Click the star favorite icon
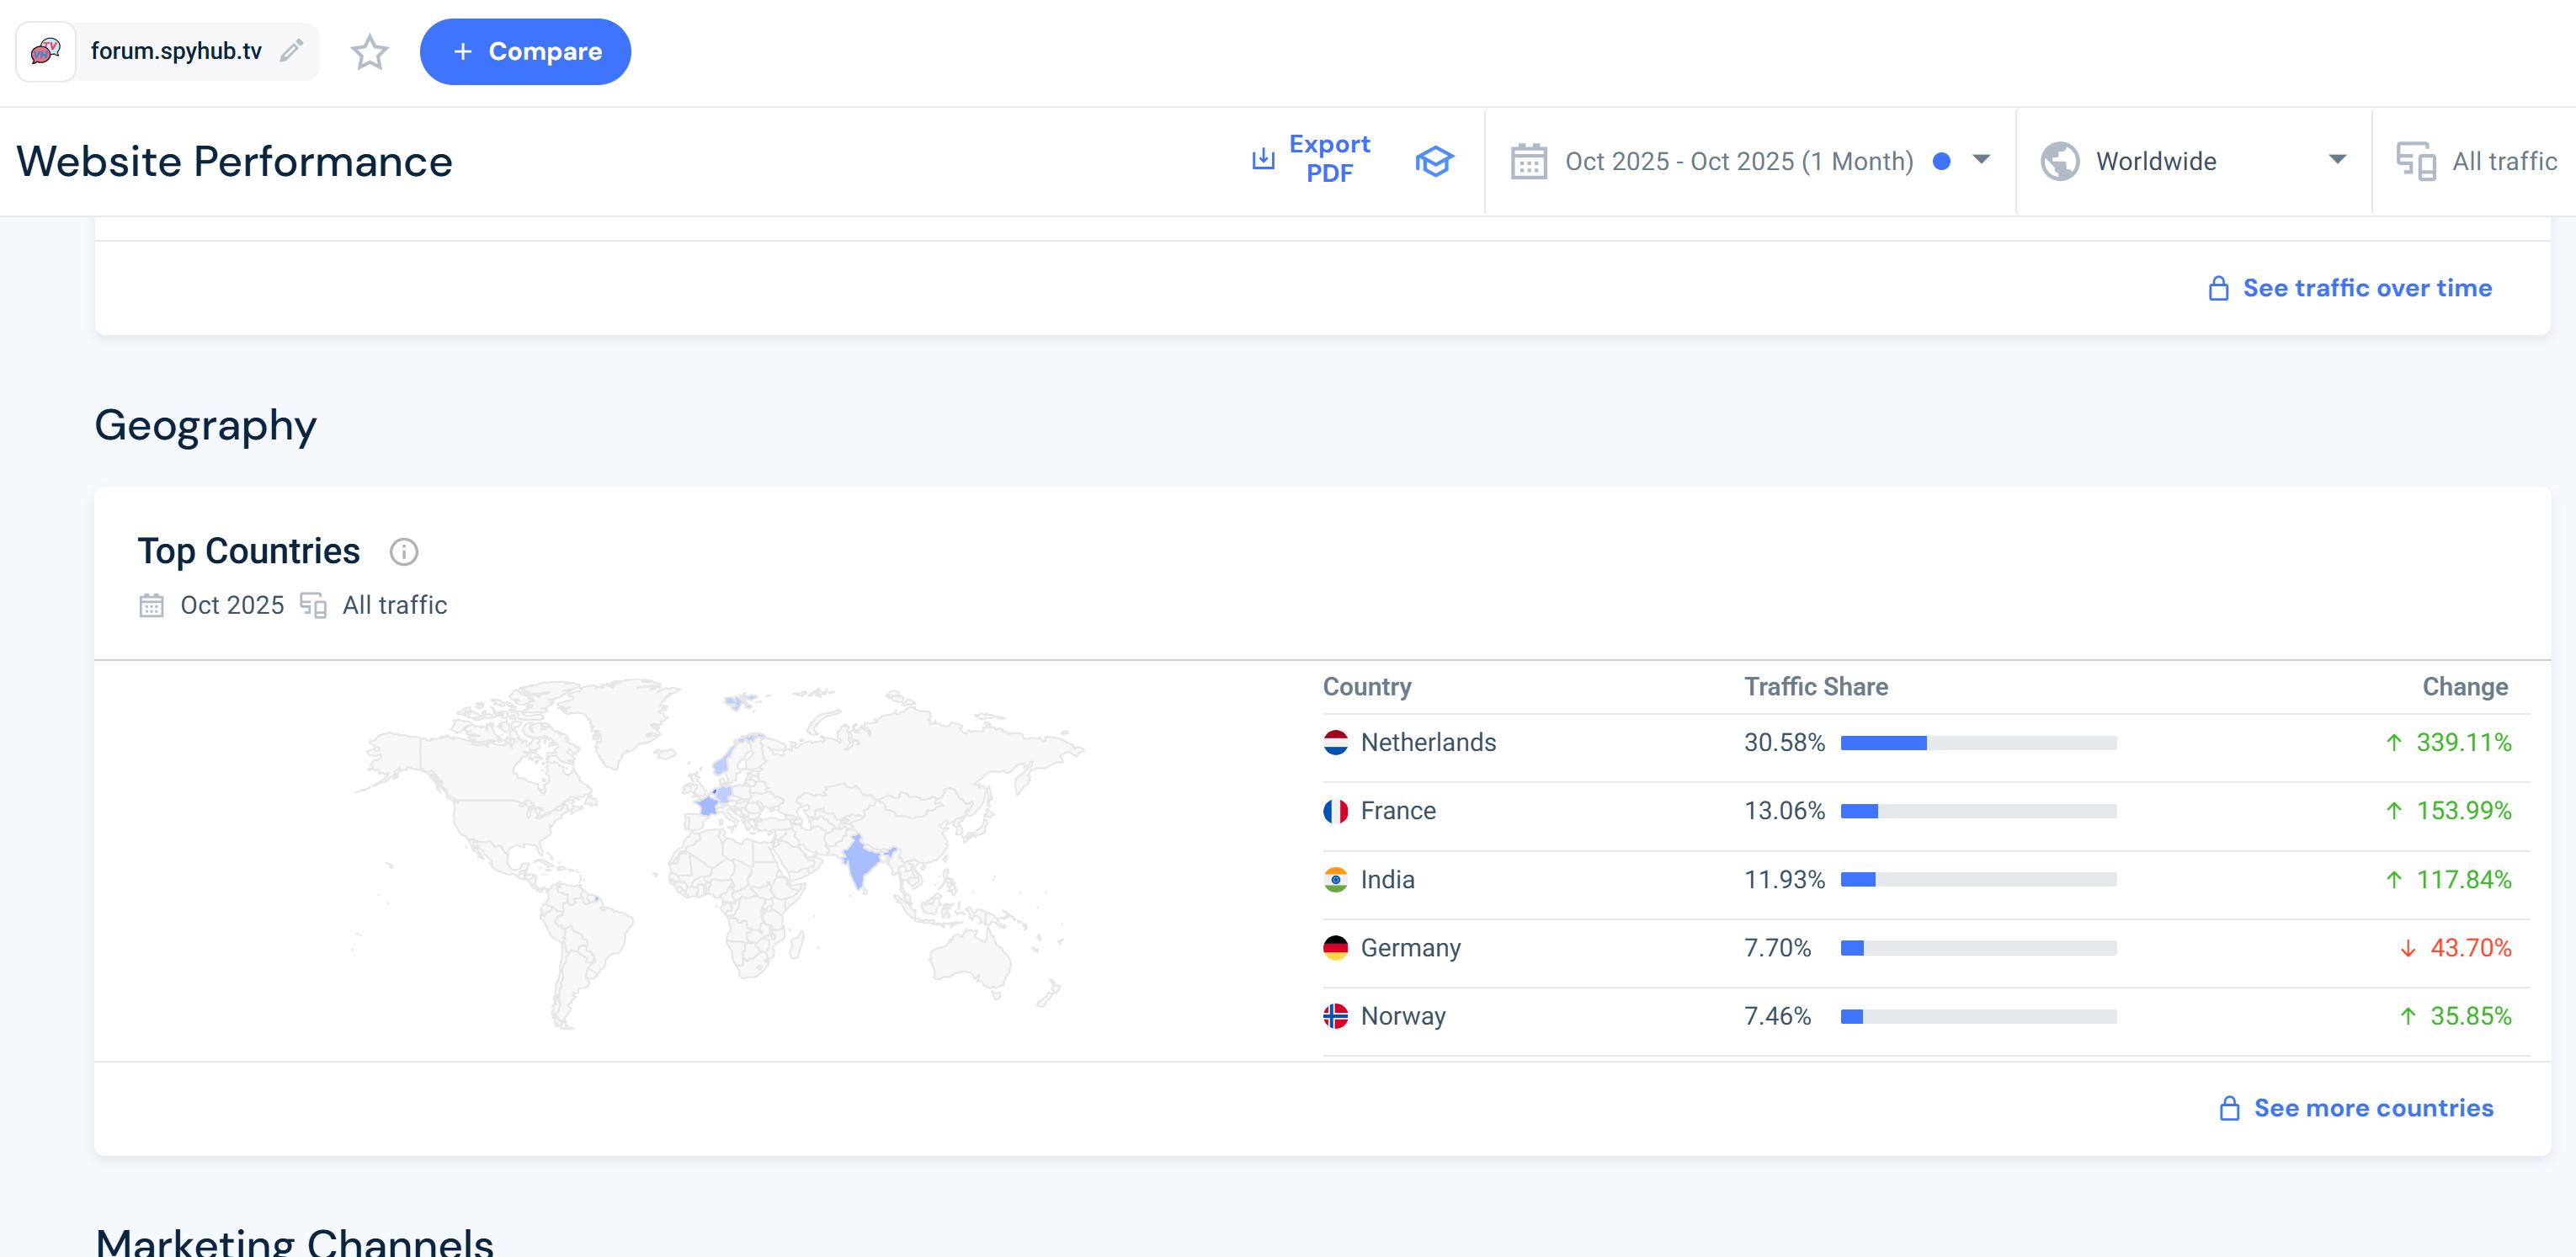The height and width of the screenshot is (1257, 2576). pos(369,52)
